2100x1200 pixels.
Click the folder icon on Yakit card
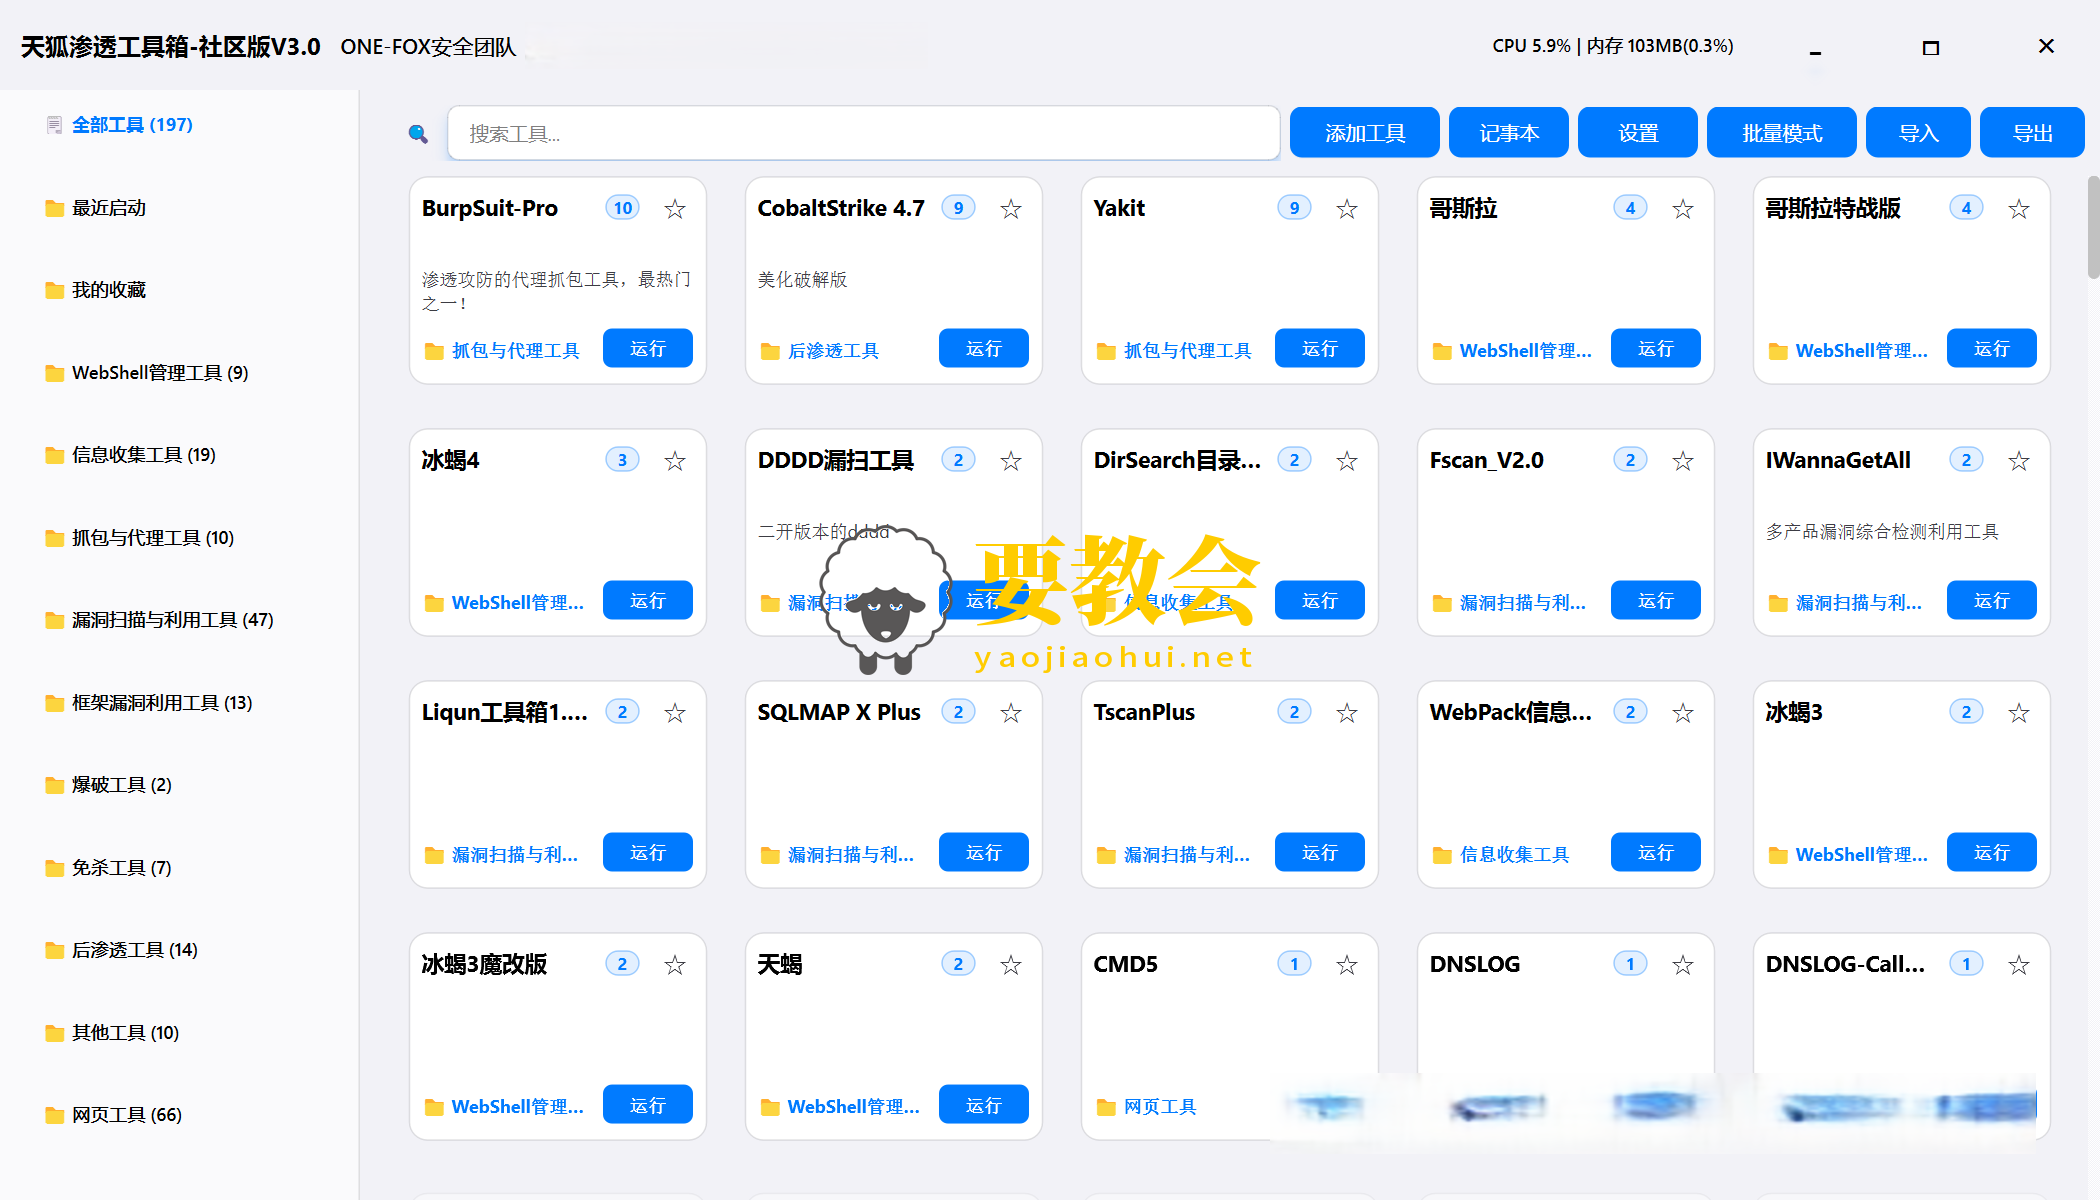[x=1107, y=351]
